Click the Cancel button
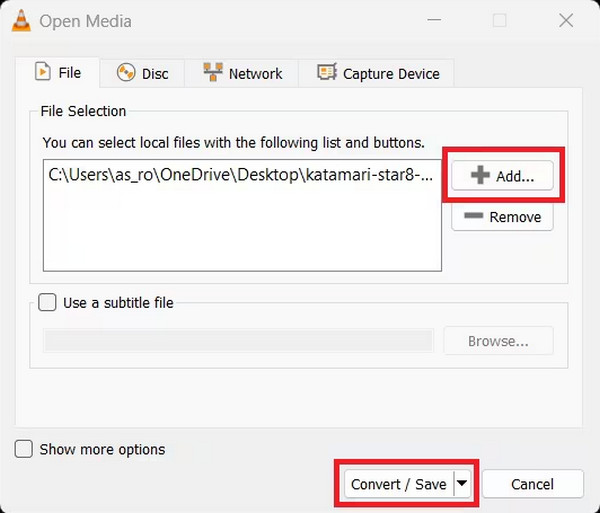This screenshot has height=513, width=600. click(533, 484)
